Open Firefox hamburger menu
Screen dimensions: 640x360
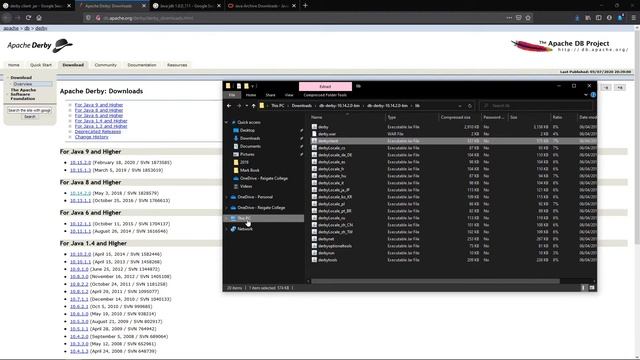[x=633, y=18]
